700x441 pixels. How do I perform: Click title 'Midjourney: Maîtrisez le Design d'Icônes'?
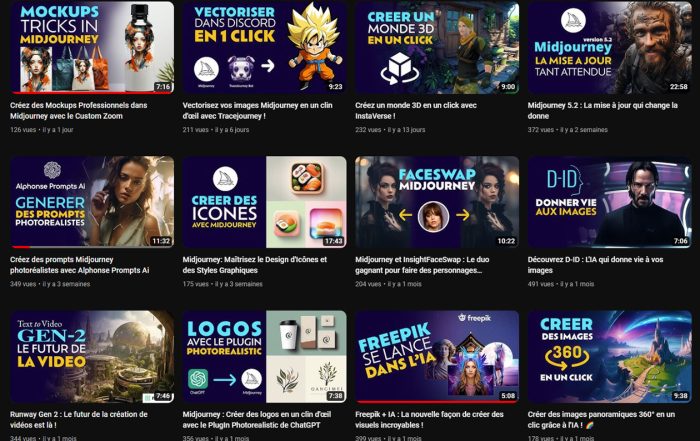(x=254, y=265)
